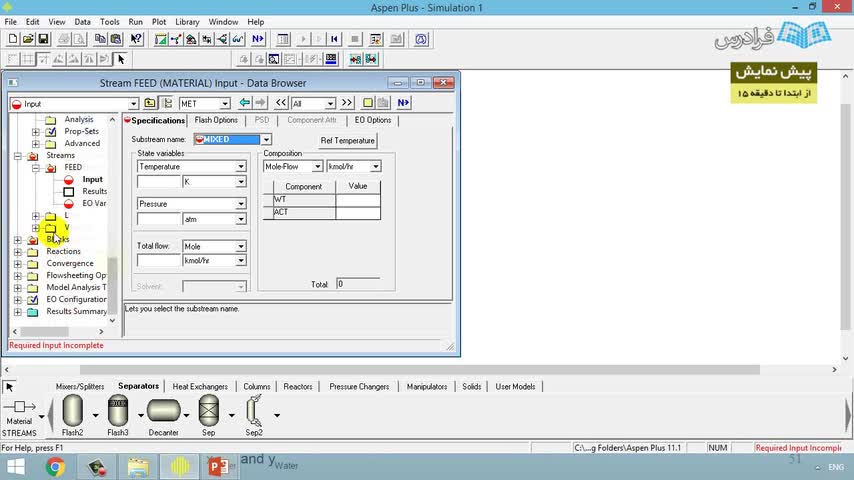Open the Heat Exchangers library tab
Image resolution: width=854 pixels, height=480 pixels.
tap(200, 386)
